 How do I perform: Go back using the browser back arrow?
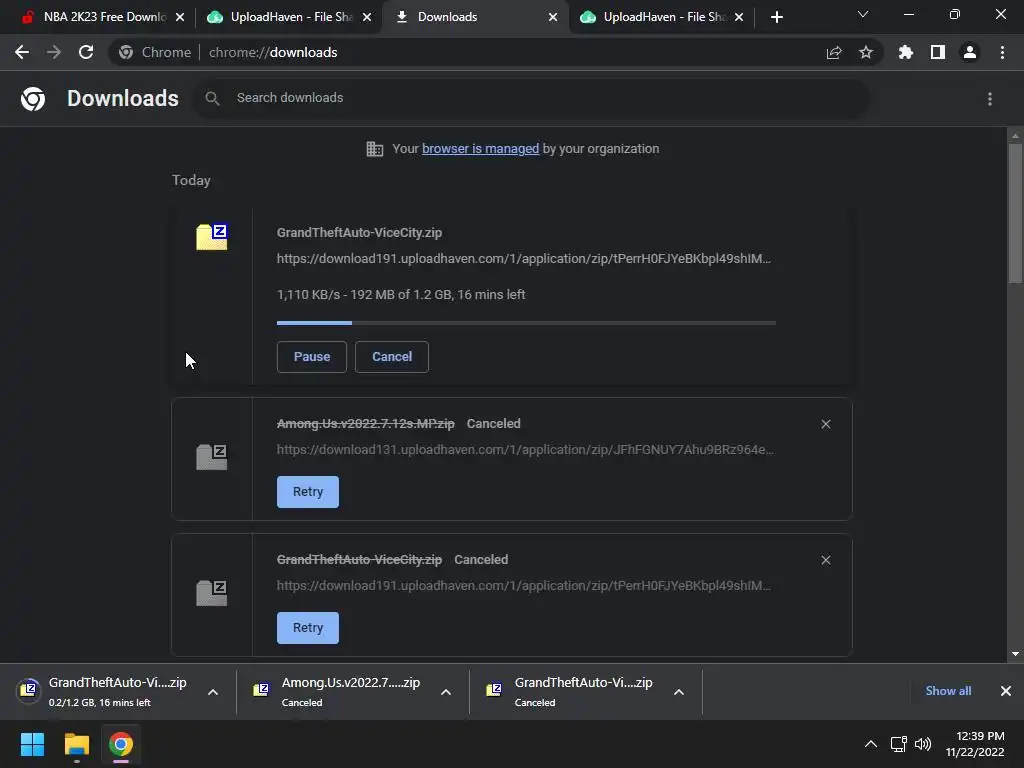click(x=22, y=52)
